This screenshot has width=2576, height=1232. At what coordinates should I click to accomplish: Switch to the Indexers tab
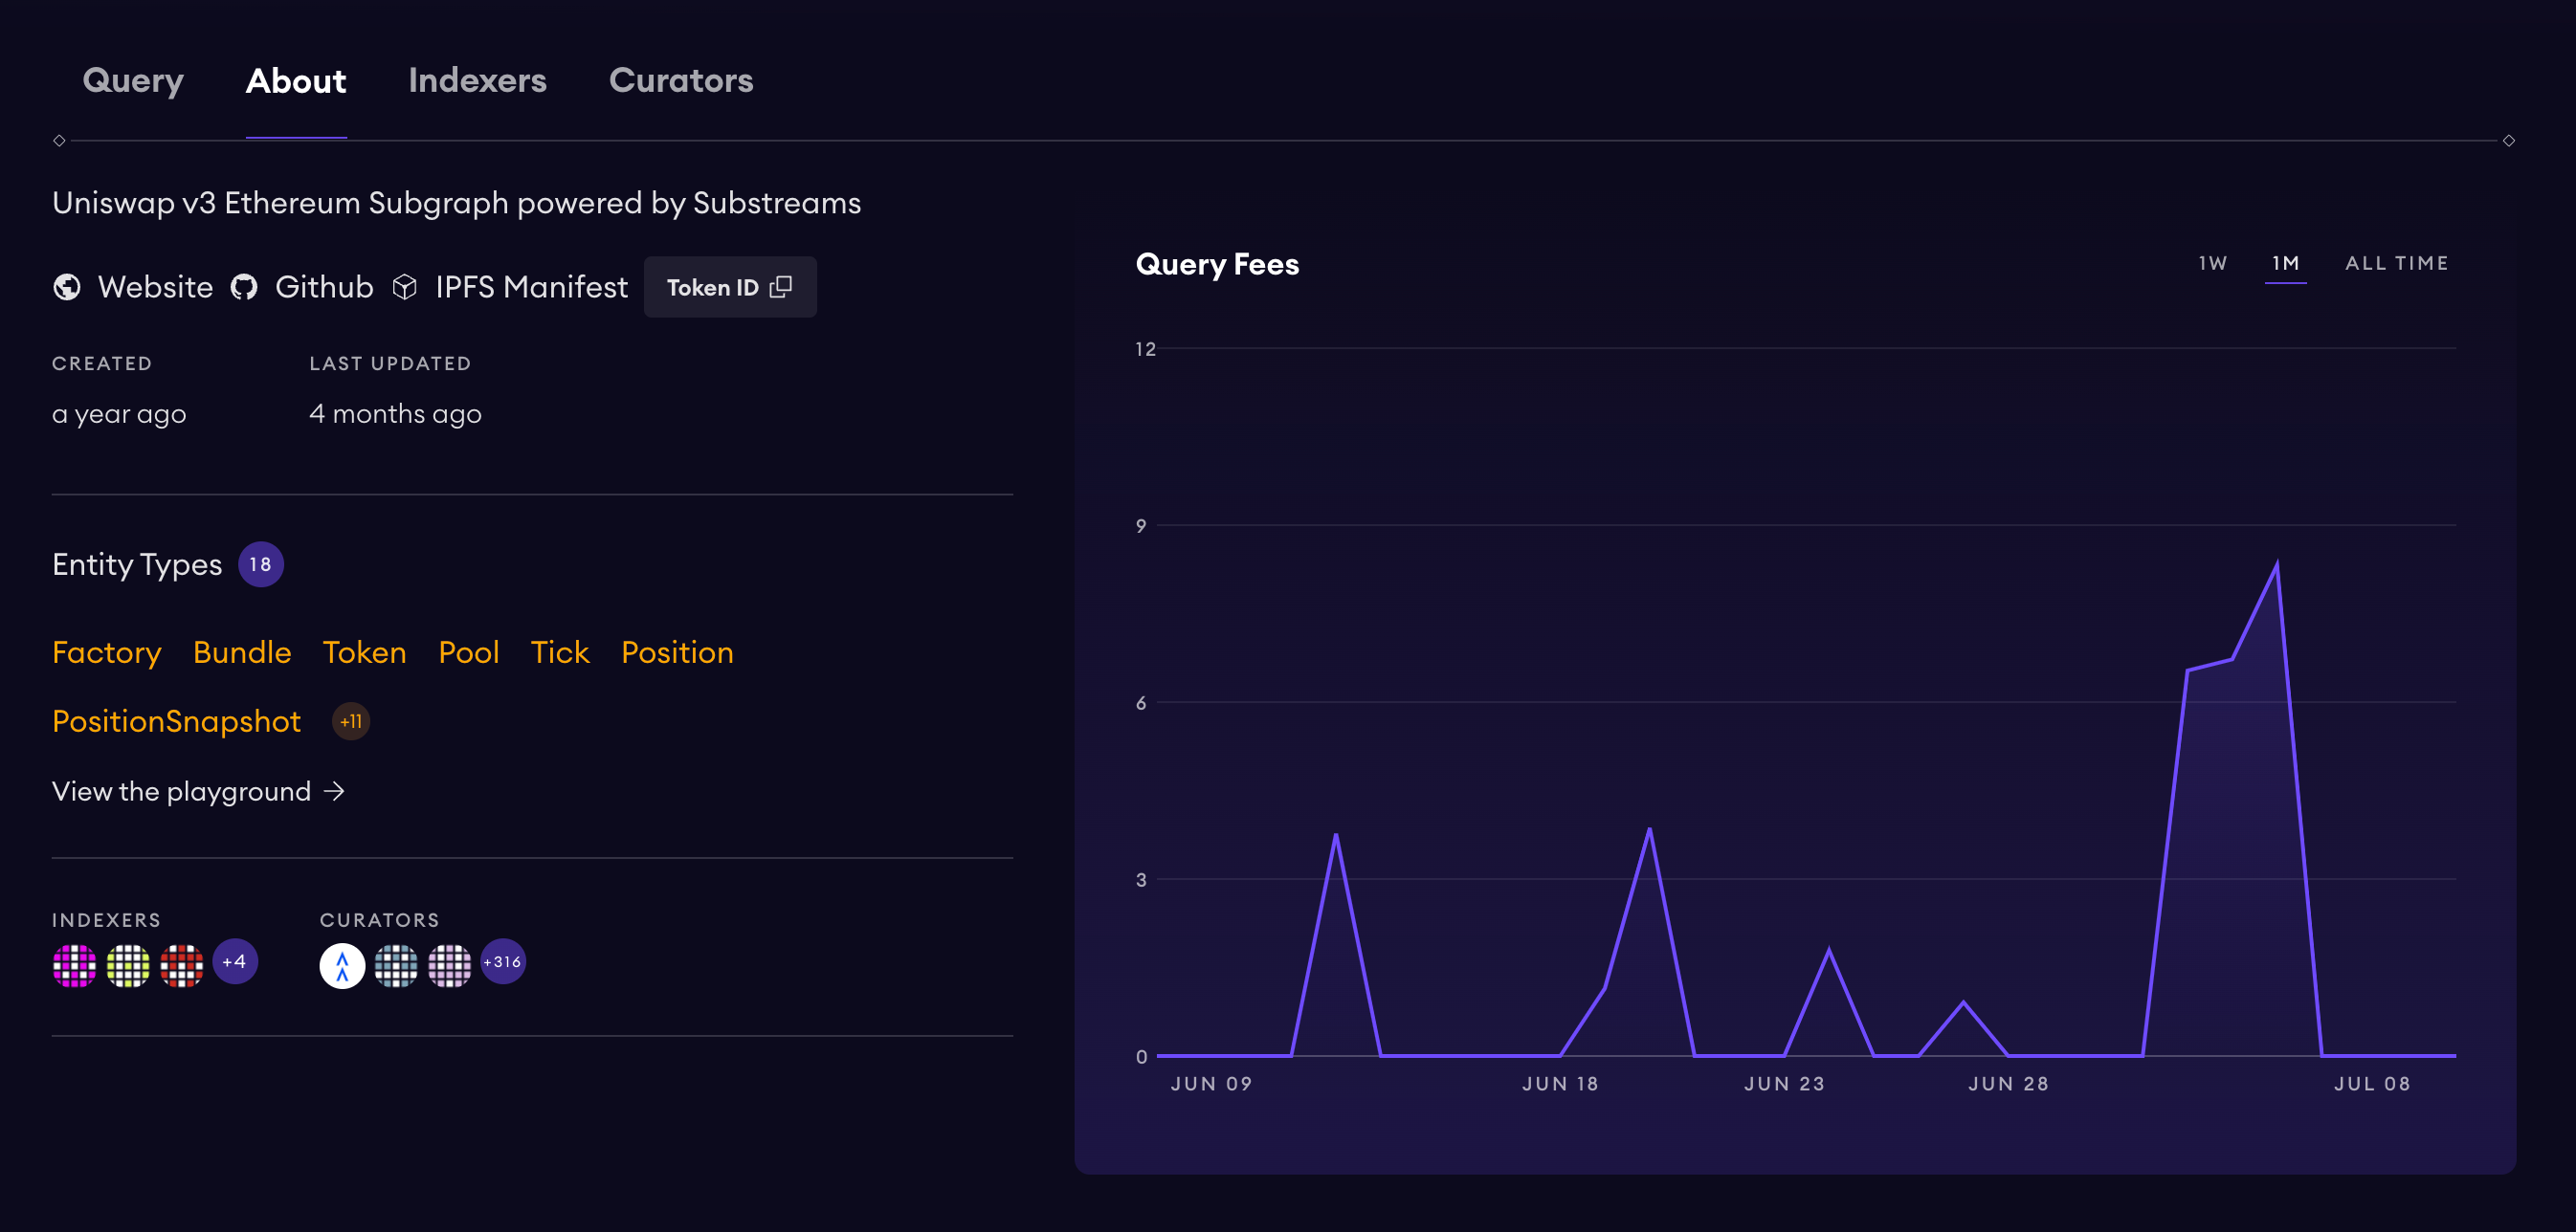[477, 80]
